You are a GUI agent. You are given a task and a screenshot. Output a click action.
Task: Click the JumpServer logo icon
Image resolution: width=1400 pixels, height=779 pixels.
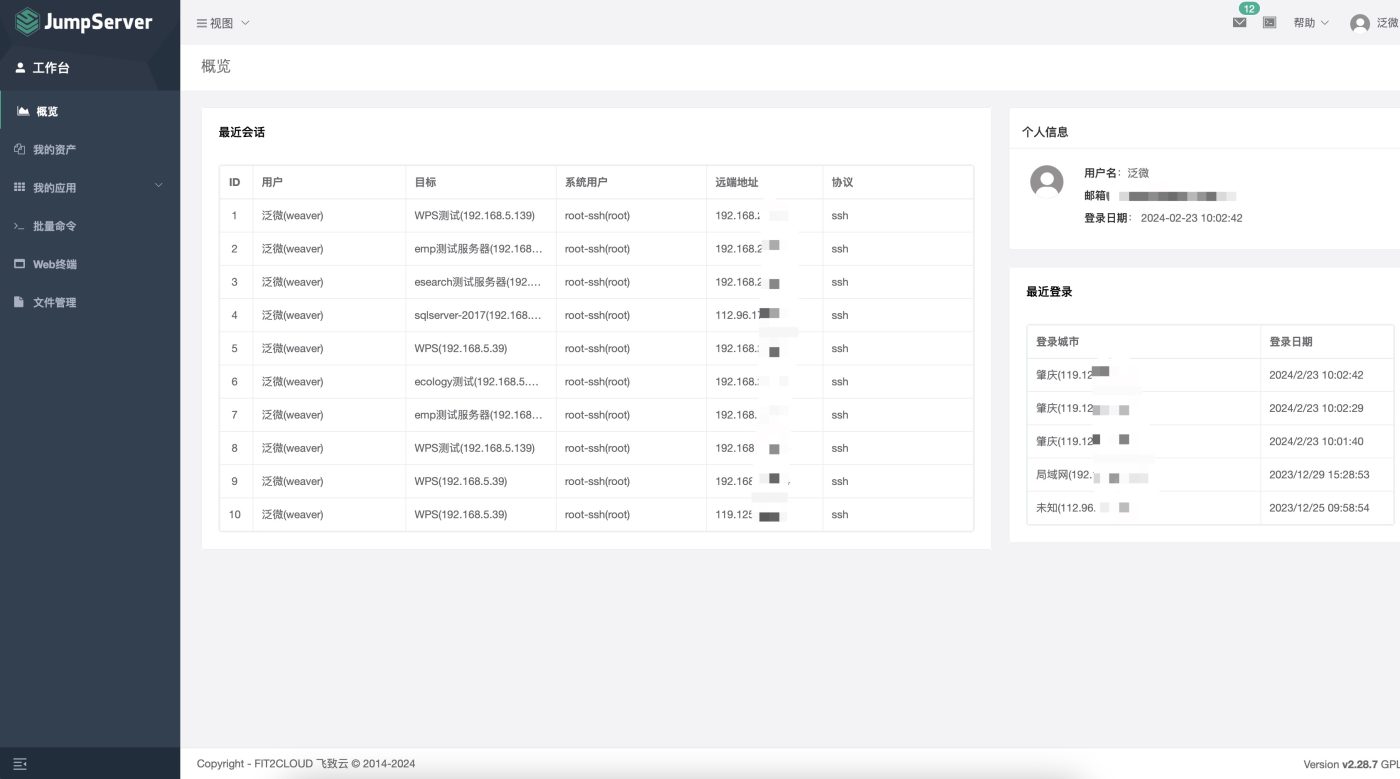click(x=27, y=22)
